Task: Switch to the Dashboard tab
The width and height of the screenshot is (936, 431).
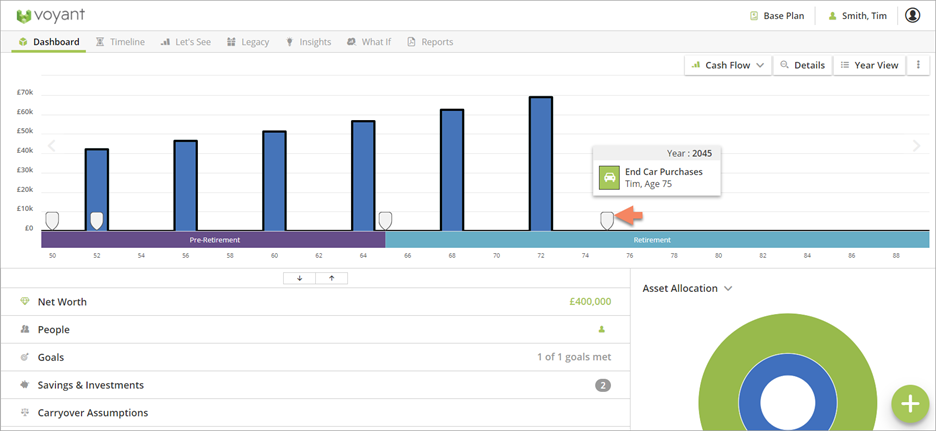Action: 49,42
